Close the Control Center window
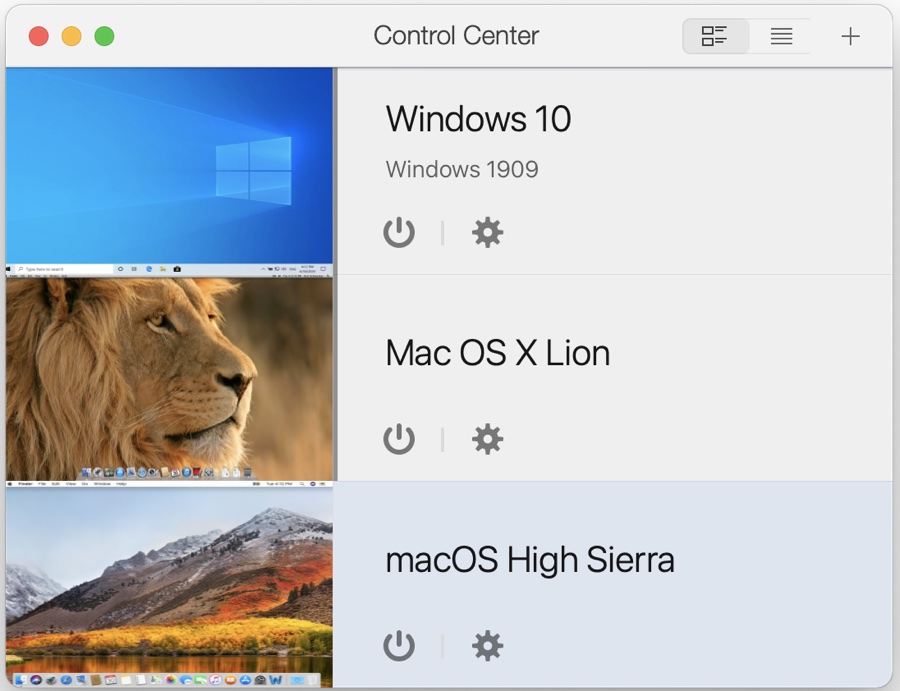Viewport: 900px width, 691px height. [38, 36]
